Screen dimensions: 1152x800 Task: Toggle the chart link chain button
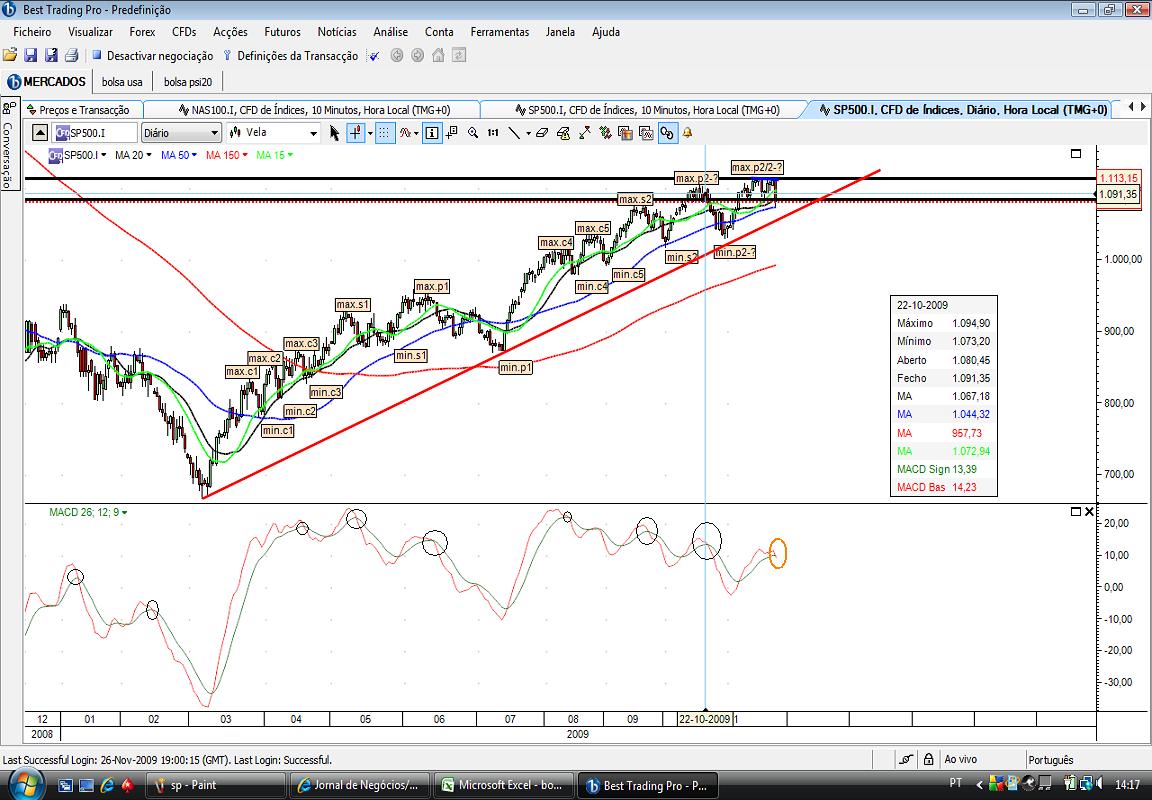pos(667,133)
